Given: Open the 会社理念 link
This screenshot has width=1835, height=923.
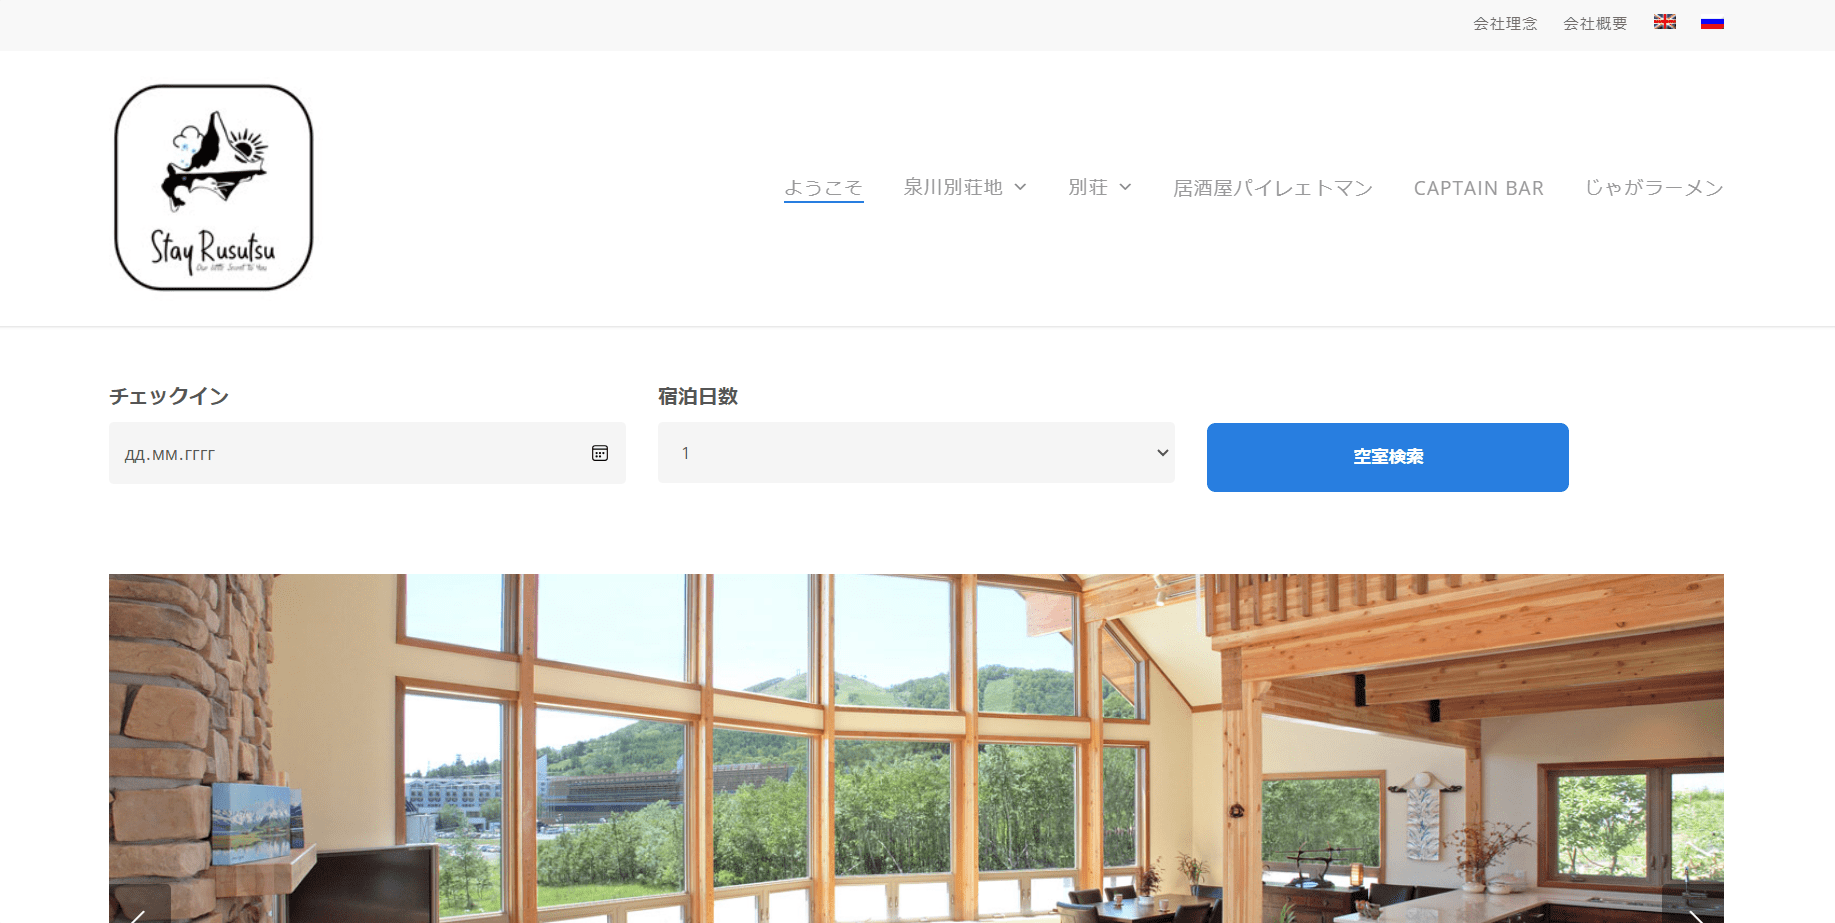Looking at the screenshot, I should click(x=1505, y=23).
